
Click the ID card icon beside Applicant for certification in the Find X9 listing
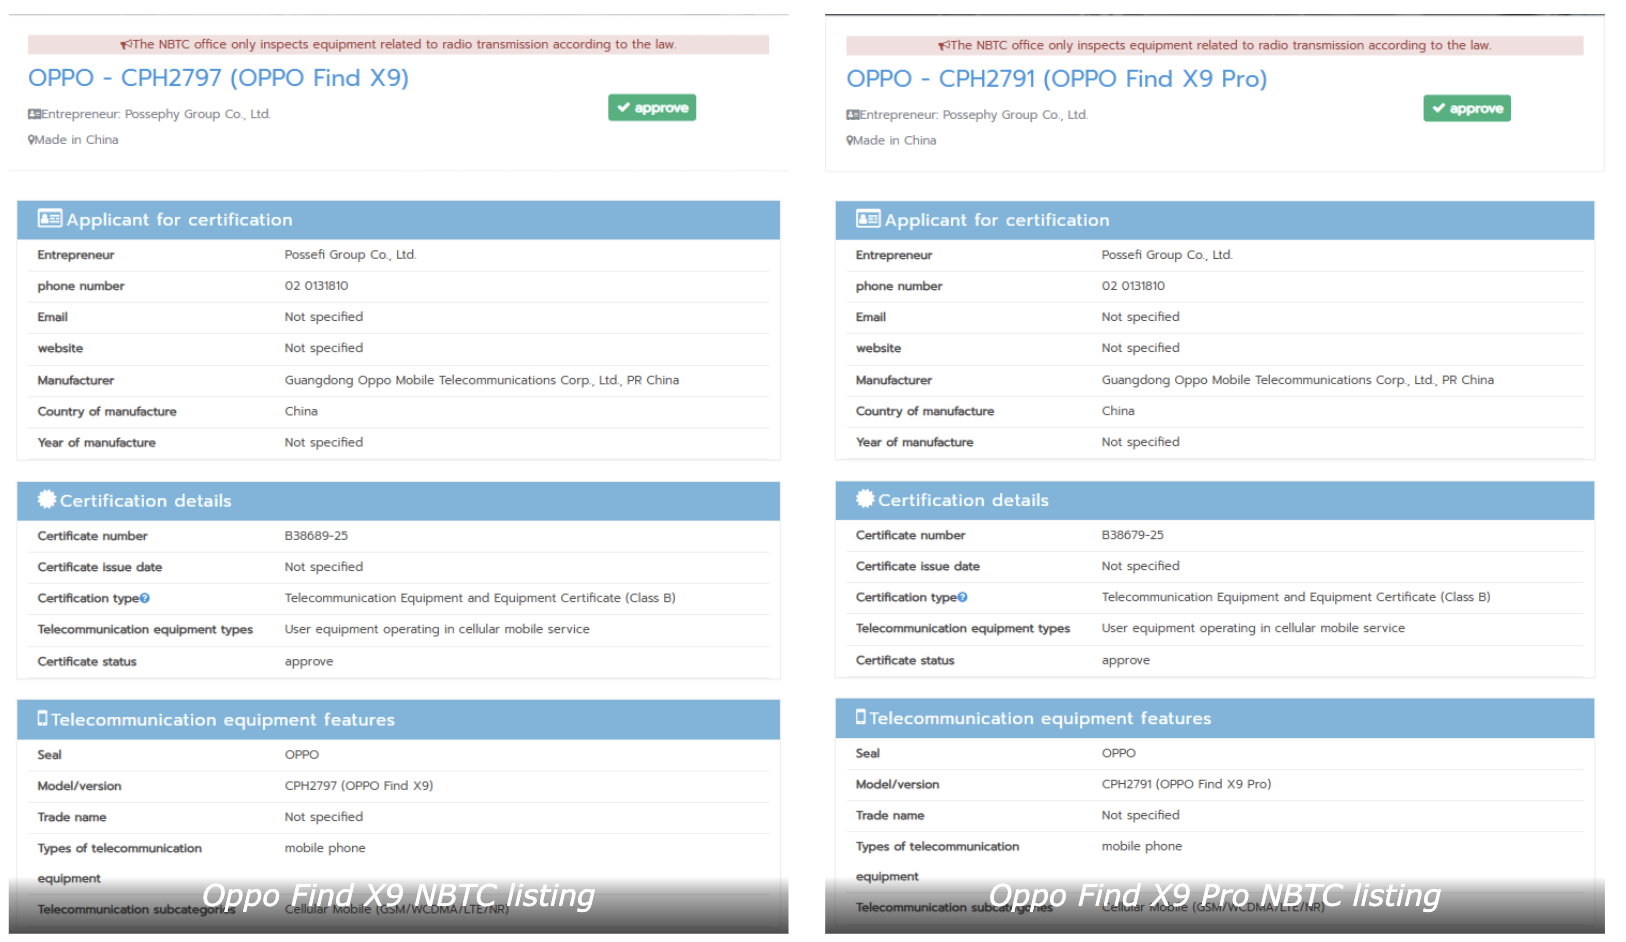pos(49,218)
